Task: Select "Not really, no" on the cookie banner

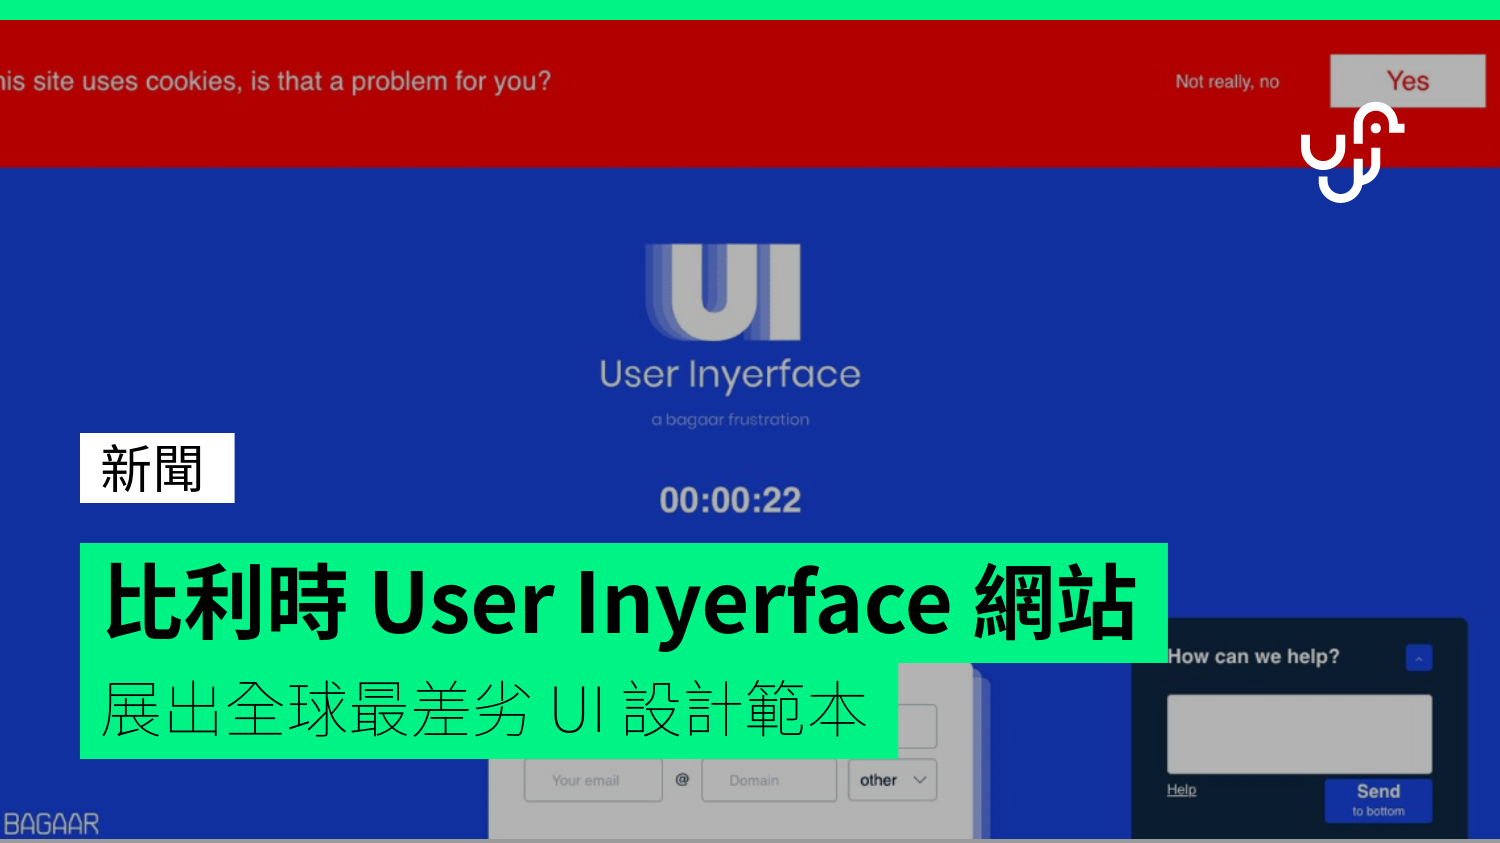Action: pos(1227,81)
